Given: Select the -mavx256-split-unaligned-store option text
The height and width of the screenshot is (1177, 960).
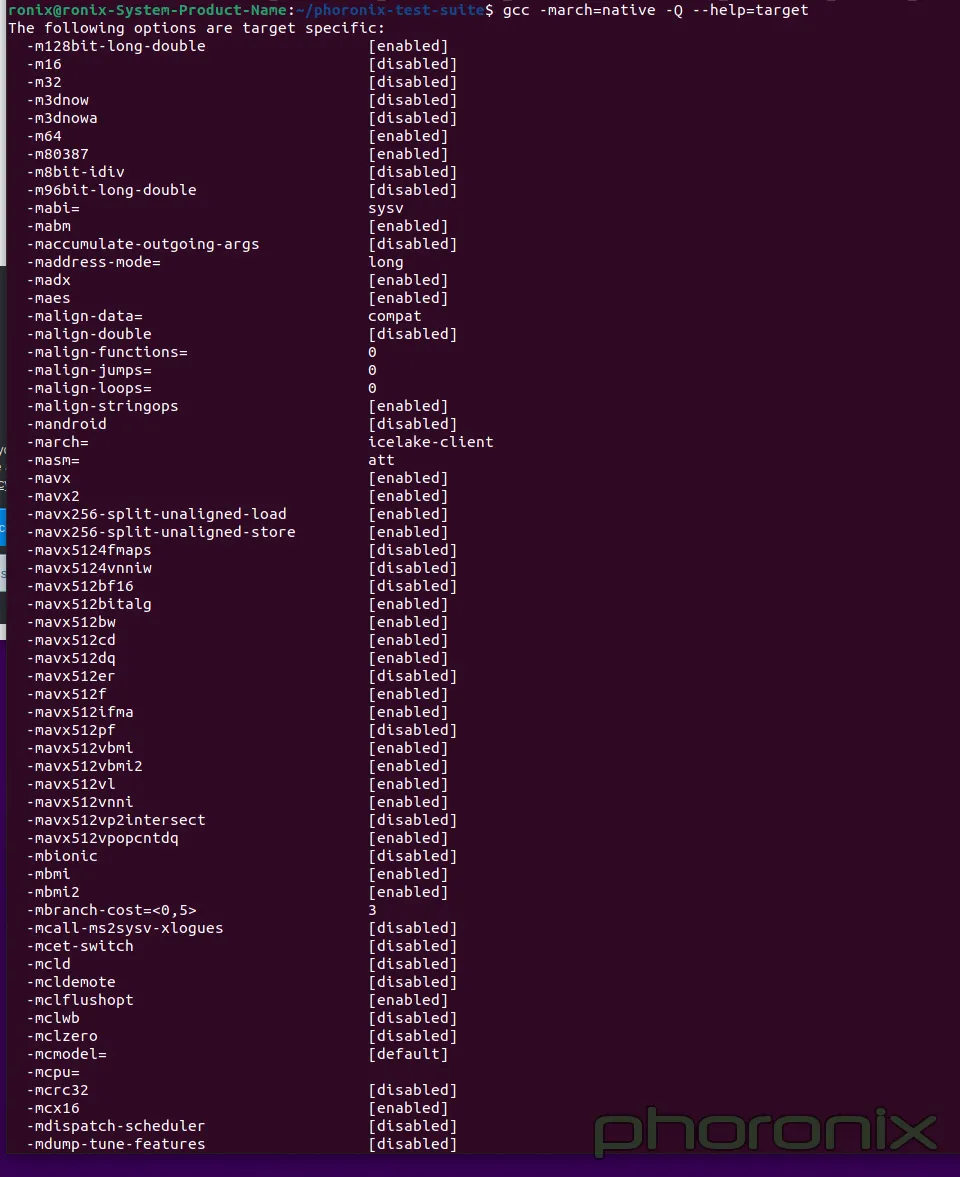Looking at the screenshot, I should point(161,532).
